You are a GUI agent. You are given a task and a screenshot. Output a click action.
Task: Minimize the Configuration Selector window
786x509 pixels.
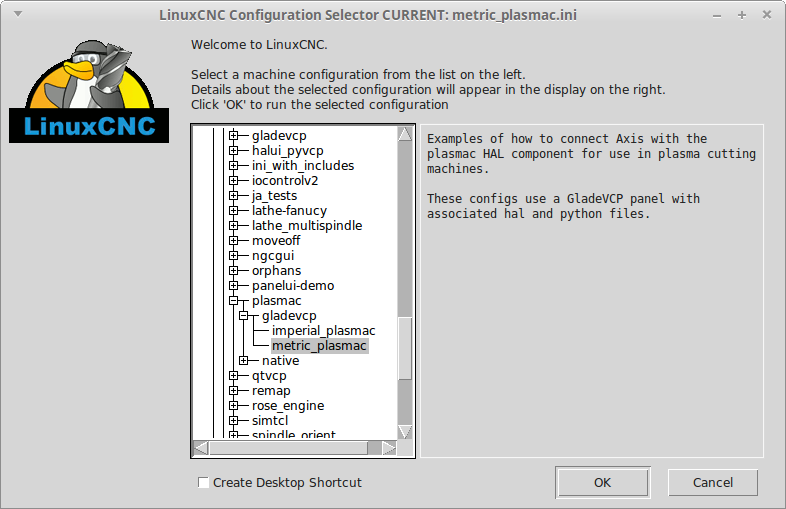tap(717, 16)
